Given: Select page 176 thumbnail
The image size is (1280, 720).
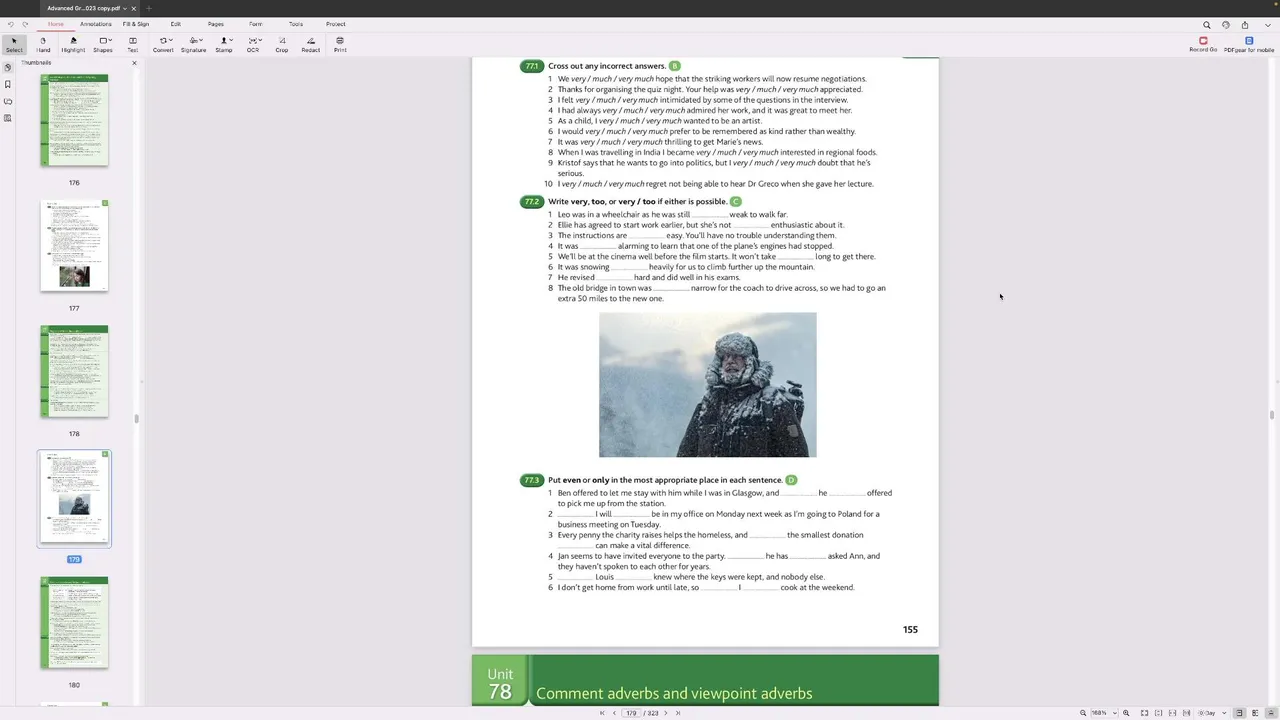Looking at the screenshot, I should (74, 120).
